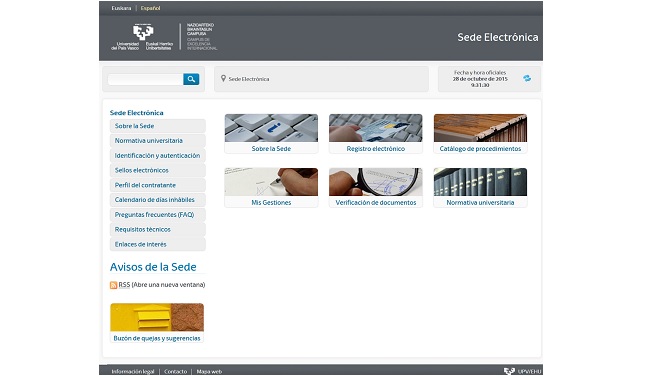The image size is (672, 378).
Task: Open the Contacto footer link
Action: 176,372
